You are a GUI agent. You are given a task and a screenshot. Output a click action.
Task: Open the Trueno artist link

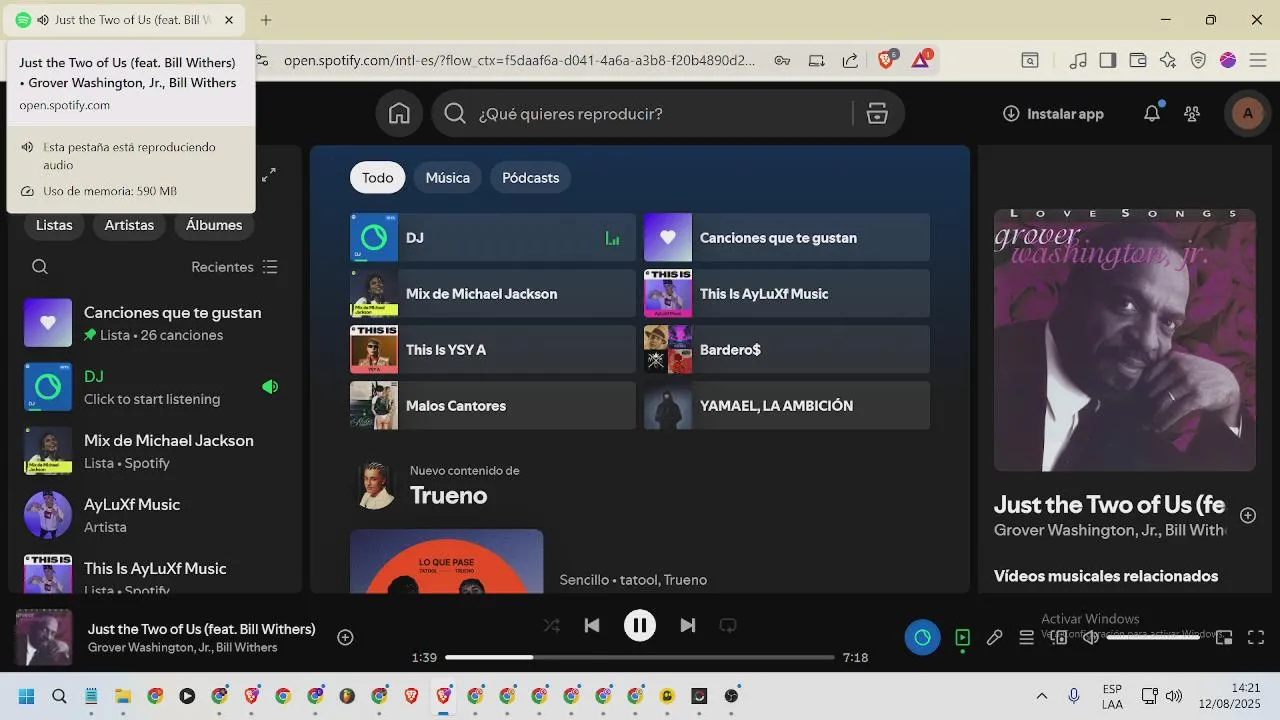[x=449, y=496]
